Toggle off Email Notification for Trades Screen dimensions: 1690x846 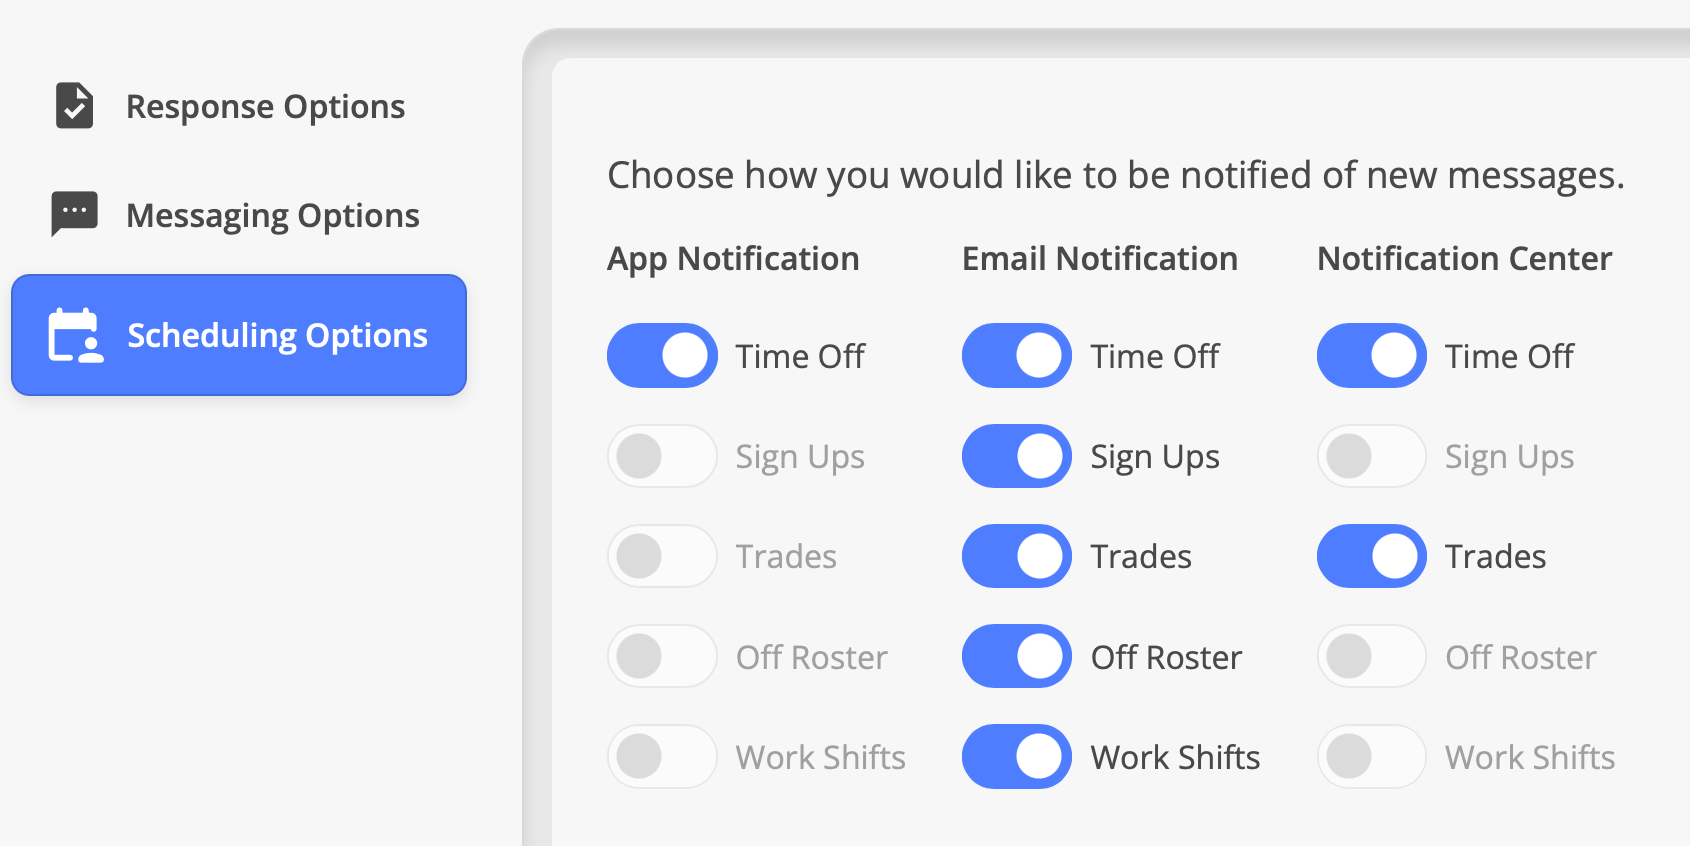coord(1017,556)
